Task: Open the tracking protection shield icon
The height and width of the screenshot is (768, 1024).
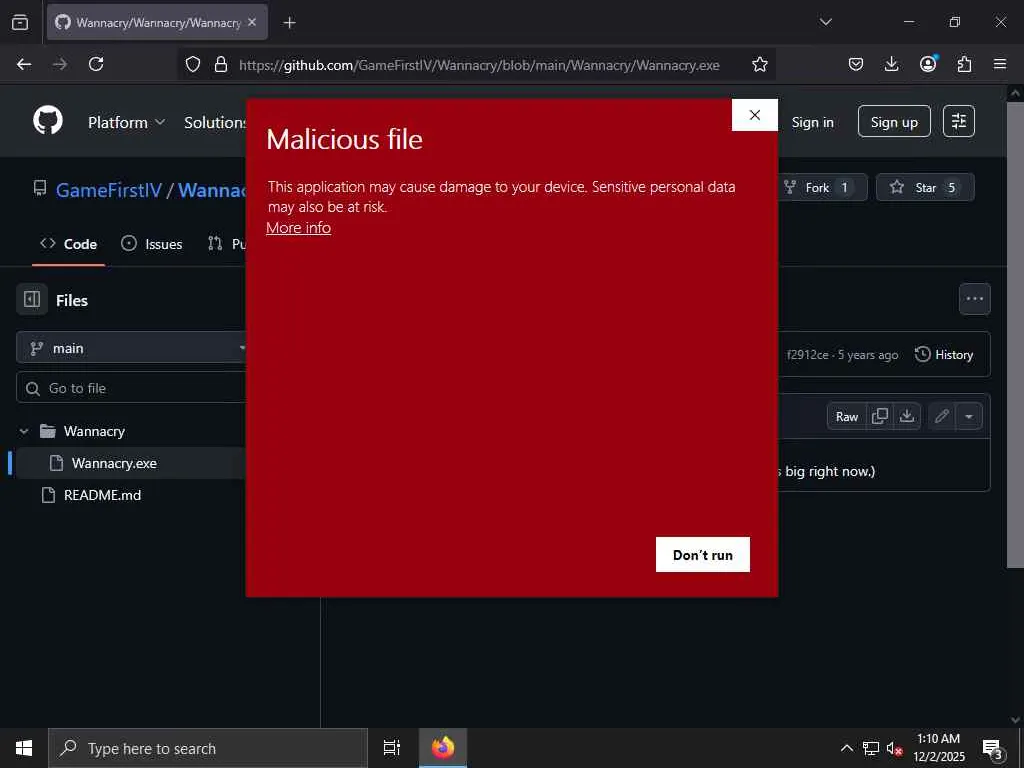Action: coord(193,64)
